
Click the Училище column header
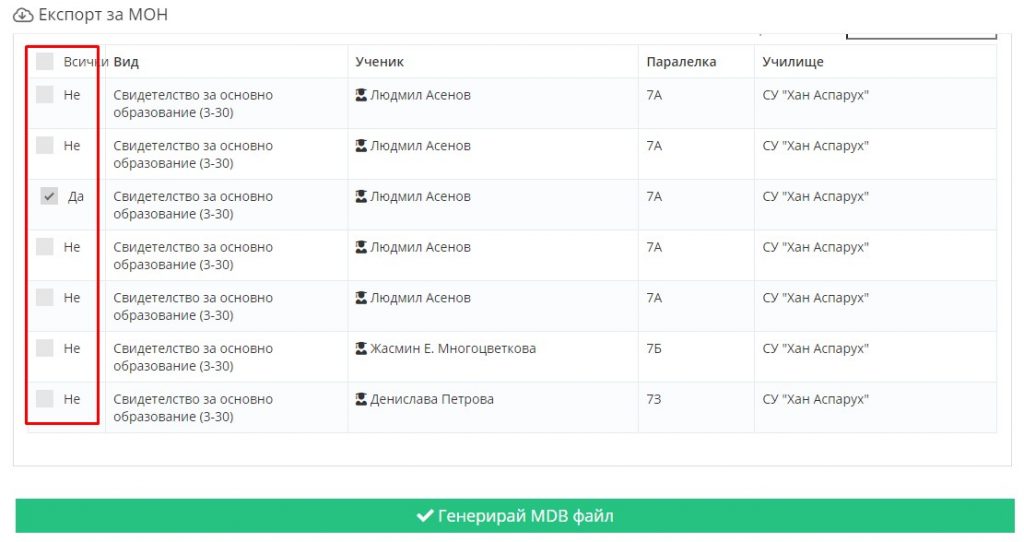[793, 62]
